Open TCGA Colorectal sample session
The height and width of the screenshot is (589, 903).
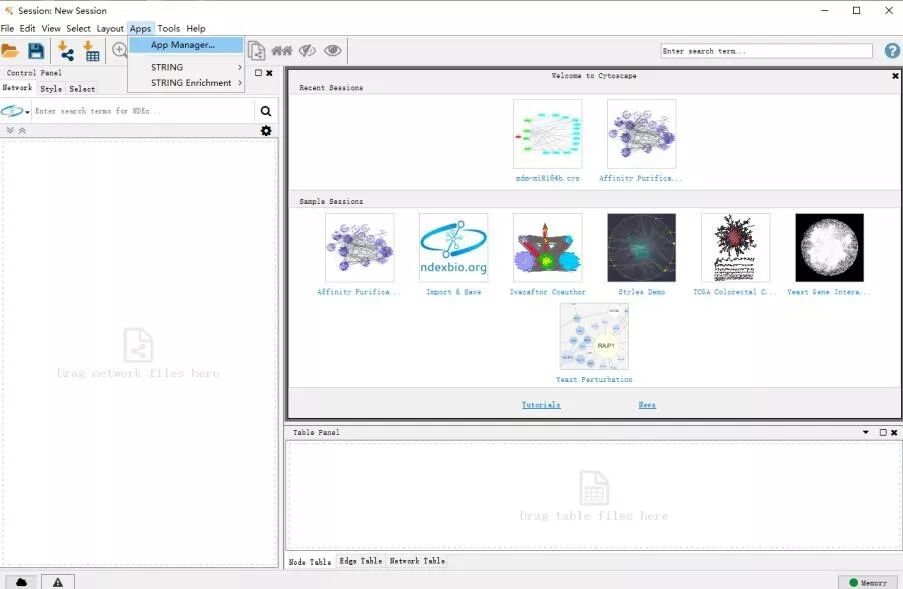(735, 248)
